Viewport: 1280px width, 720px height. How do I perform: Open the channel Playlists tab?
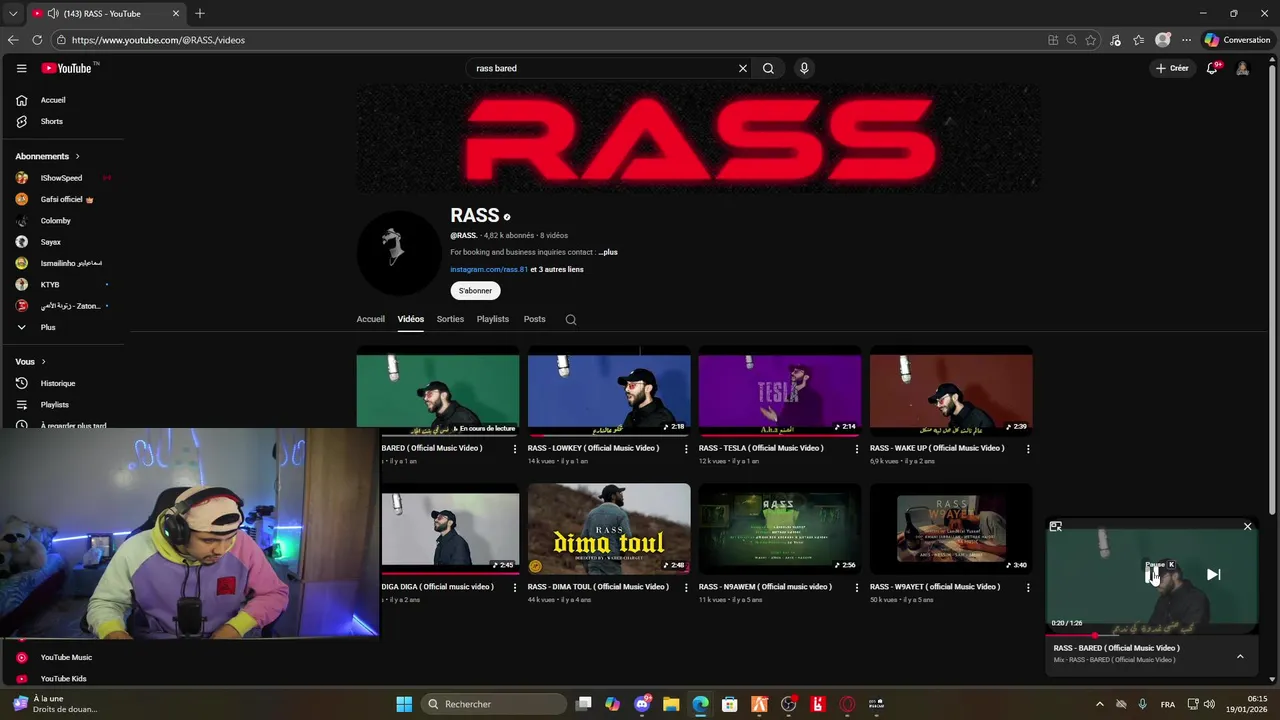pos(493,319)
